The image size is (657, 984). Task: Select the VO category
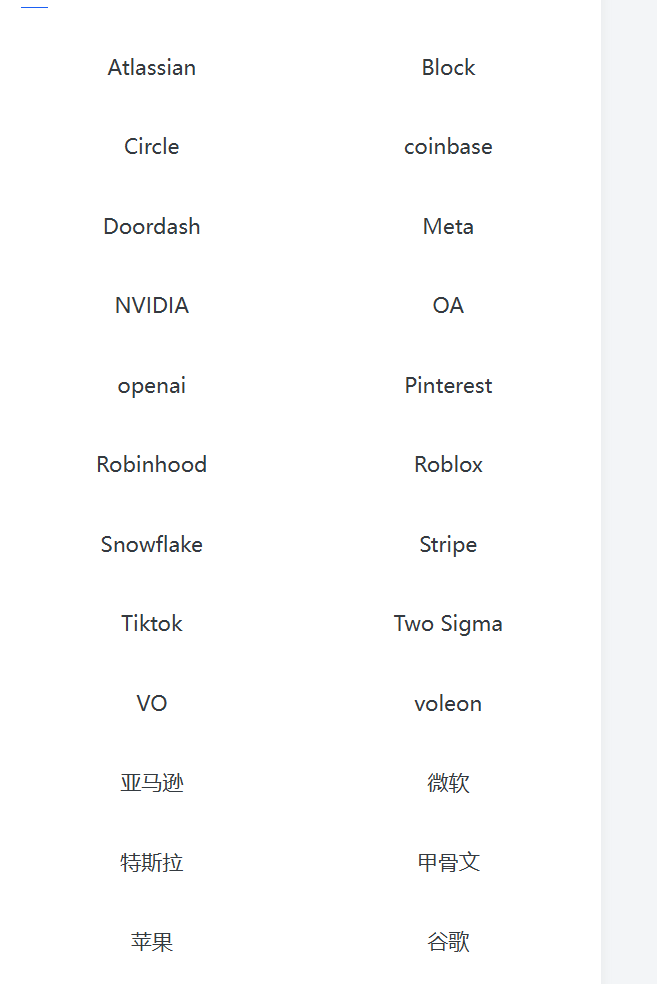point(152,704)
